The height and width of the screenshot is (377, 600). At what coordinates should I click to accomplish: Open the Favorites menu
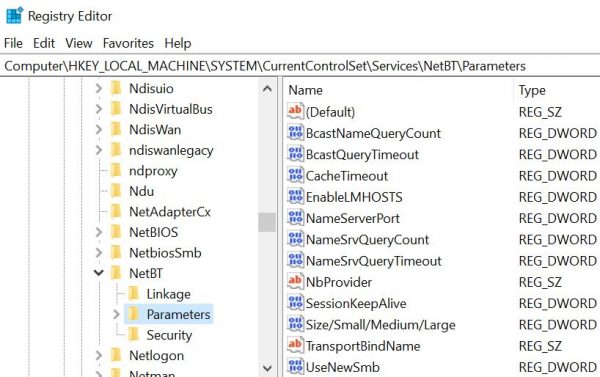pos(128,43)
